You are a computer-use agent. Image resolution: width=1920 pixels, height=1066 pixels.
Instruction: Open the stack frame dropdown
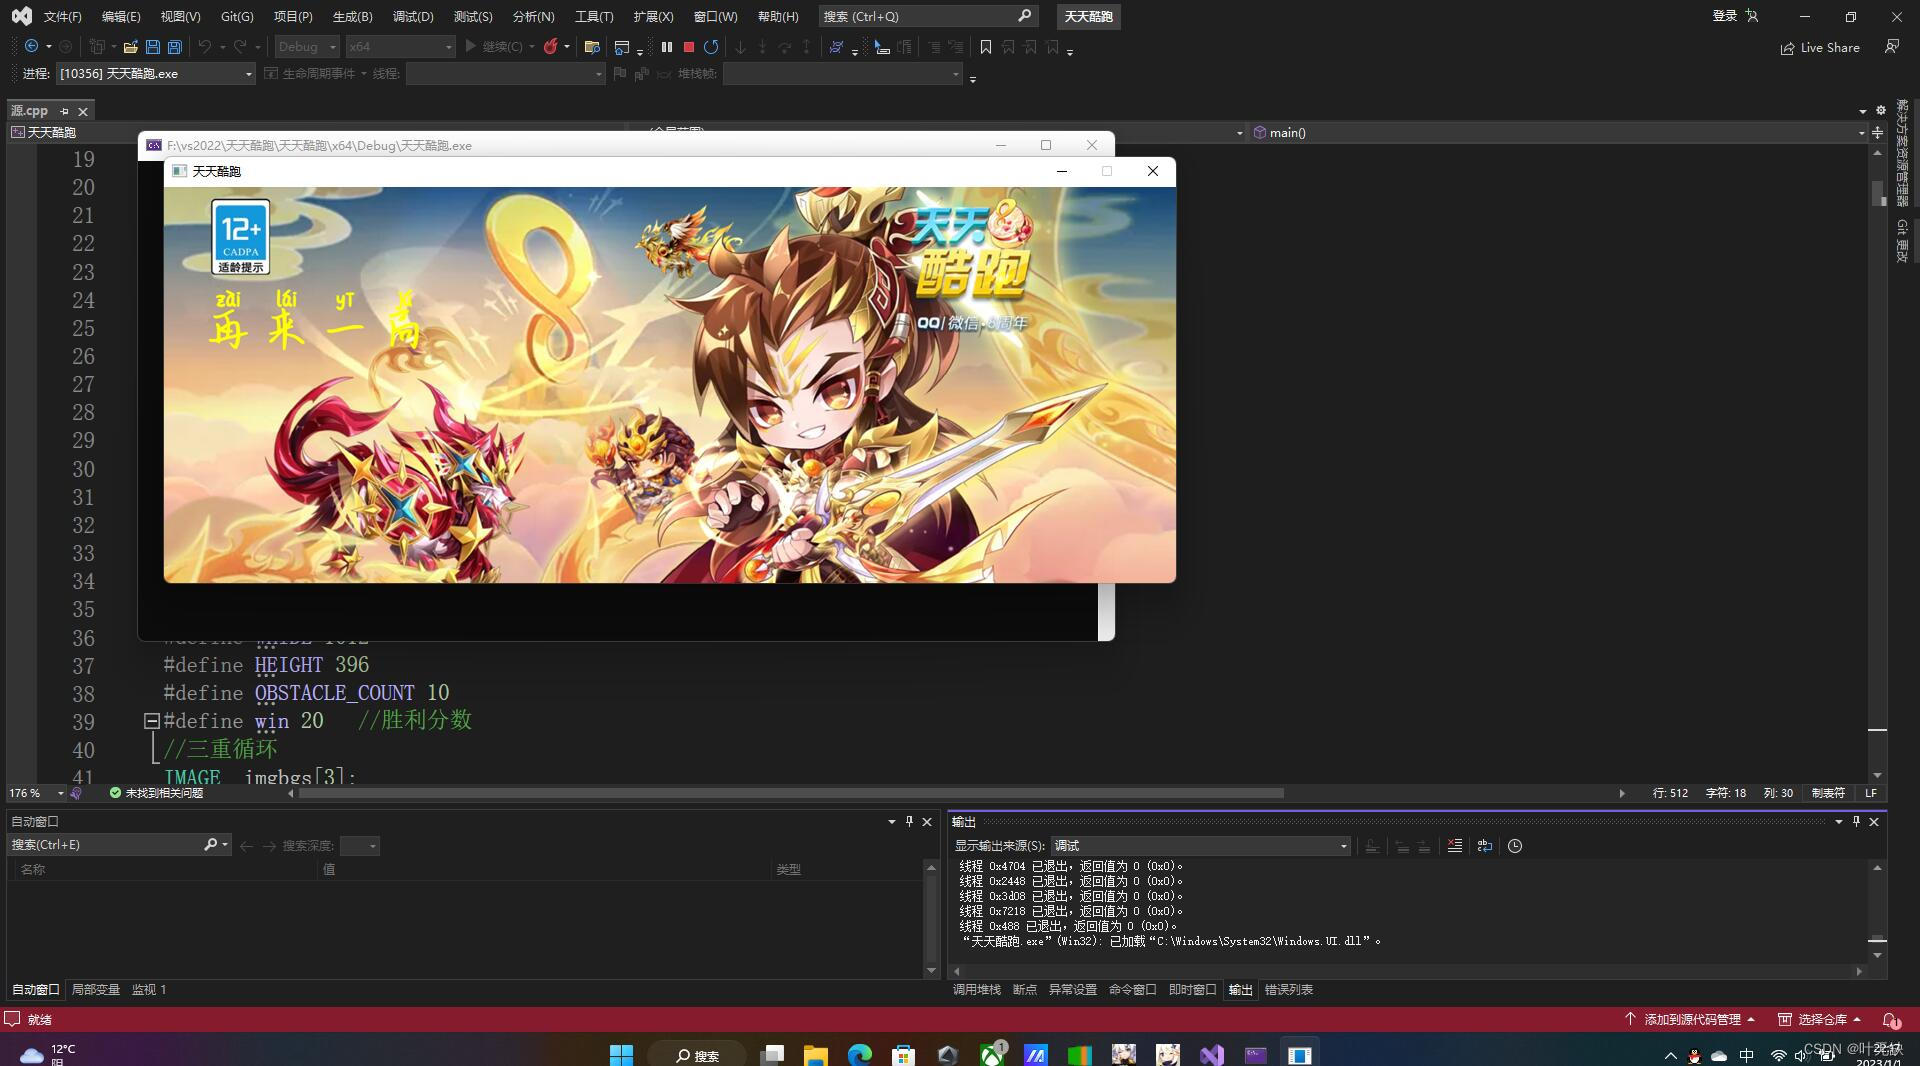843,74
